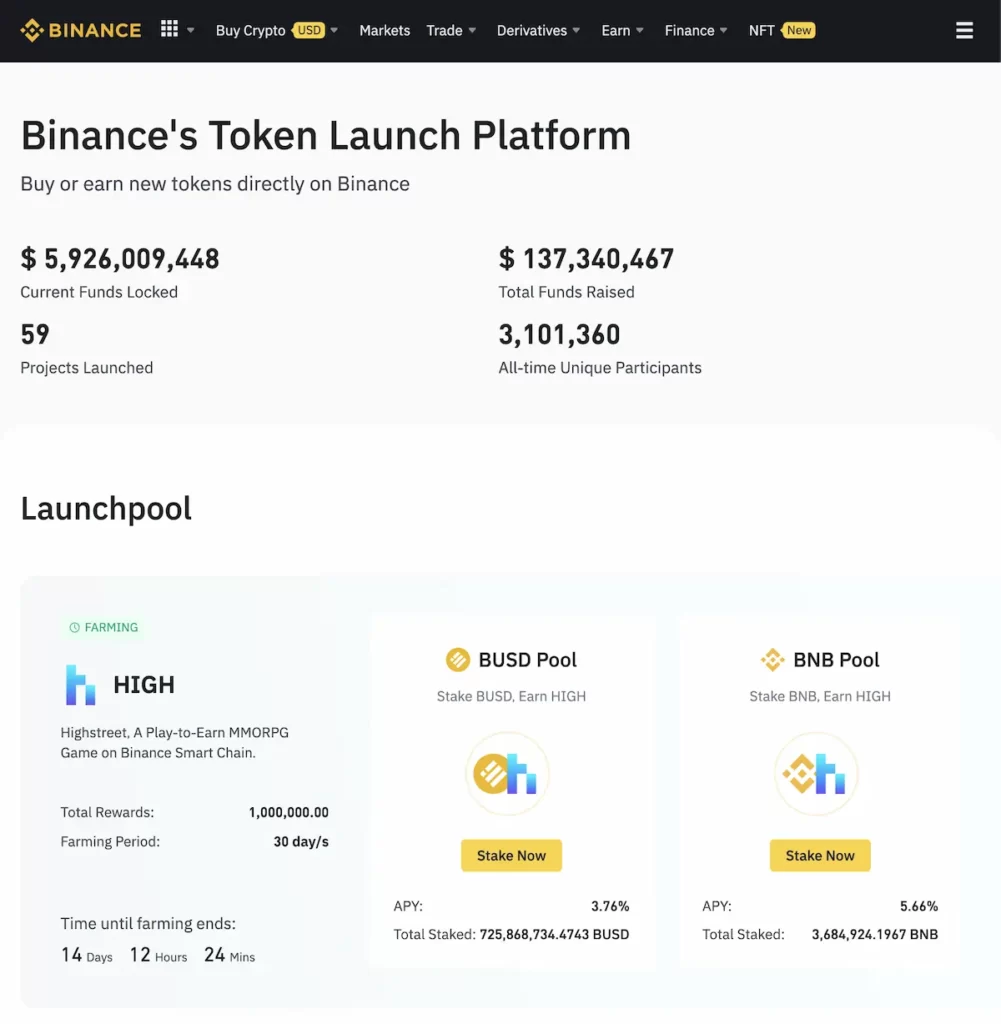Click the Stake BNB, Earn HIGH subtitle

(820, 696)
